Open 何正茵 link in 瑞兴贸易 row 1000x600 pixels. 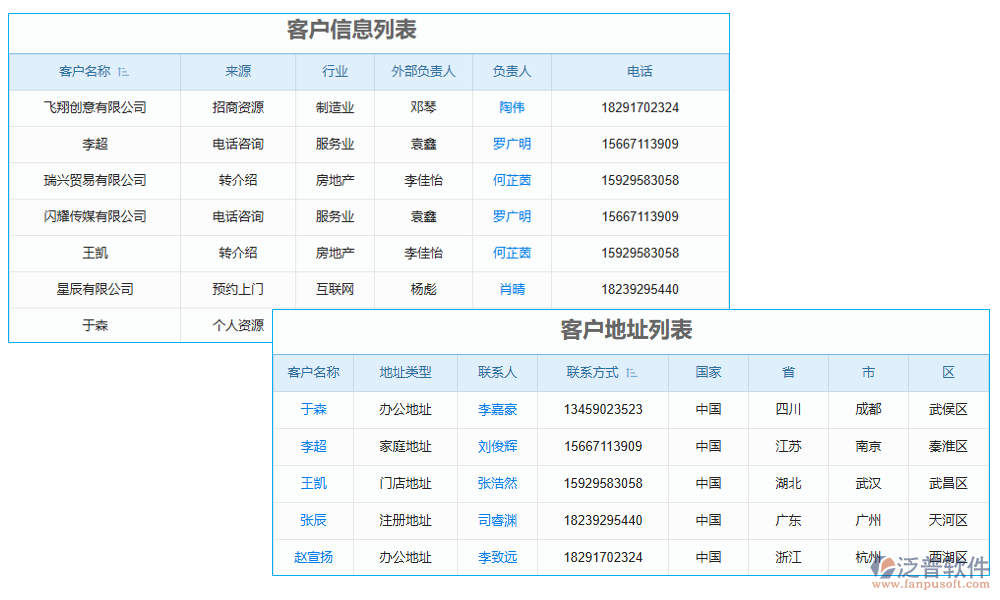[x=512, y=180]
